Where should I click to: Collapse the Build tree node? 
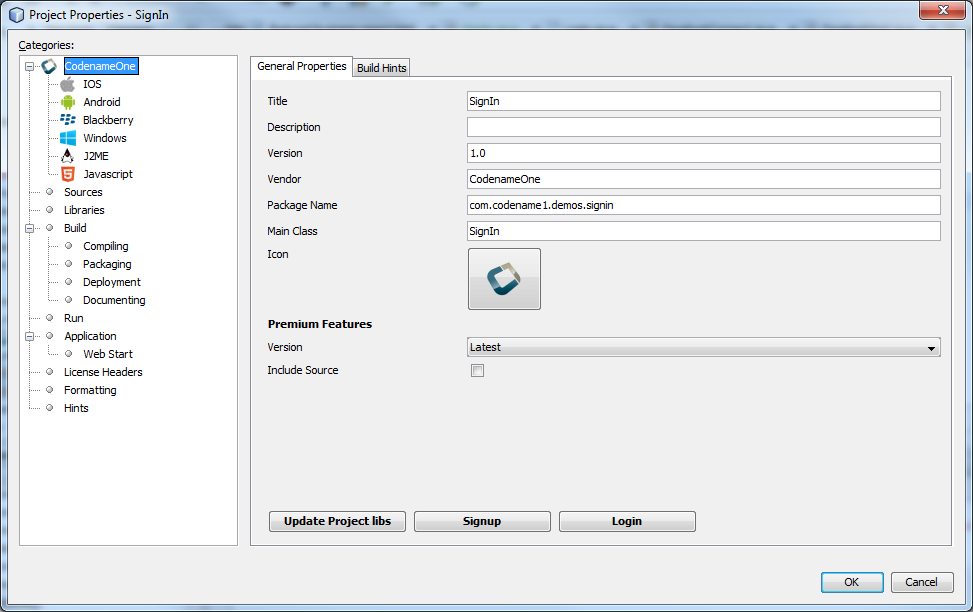tap(29, 228)
